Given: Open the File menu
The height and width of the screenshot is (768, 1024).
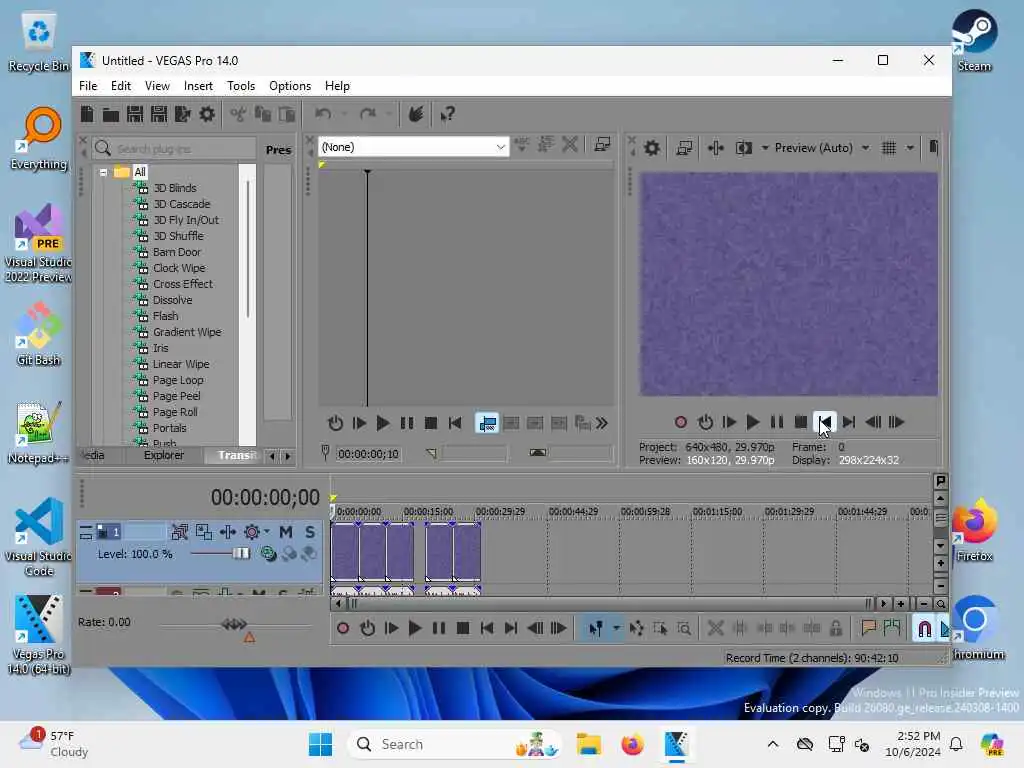Looking at the screenshot, I should (x=88, y=86).
